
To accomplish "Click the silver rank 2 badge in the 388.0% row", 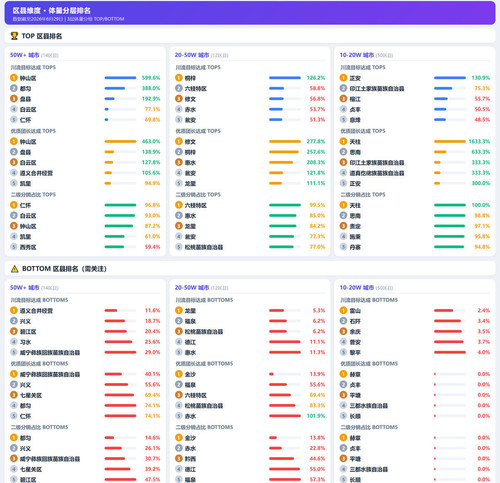I will click(x=14, y=88).
